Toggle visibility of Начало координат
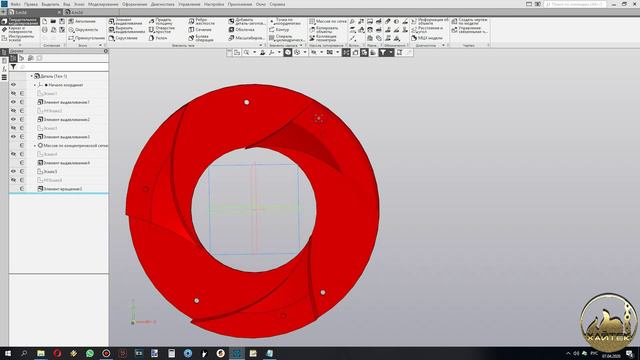This screenshot has width=640, height=360. tap(13, 85)
